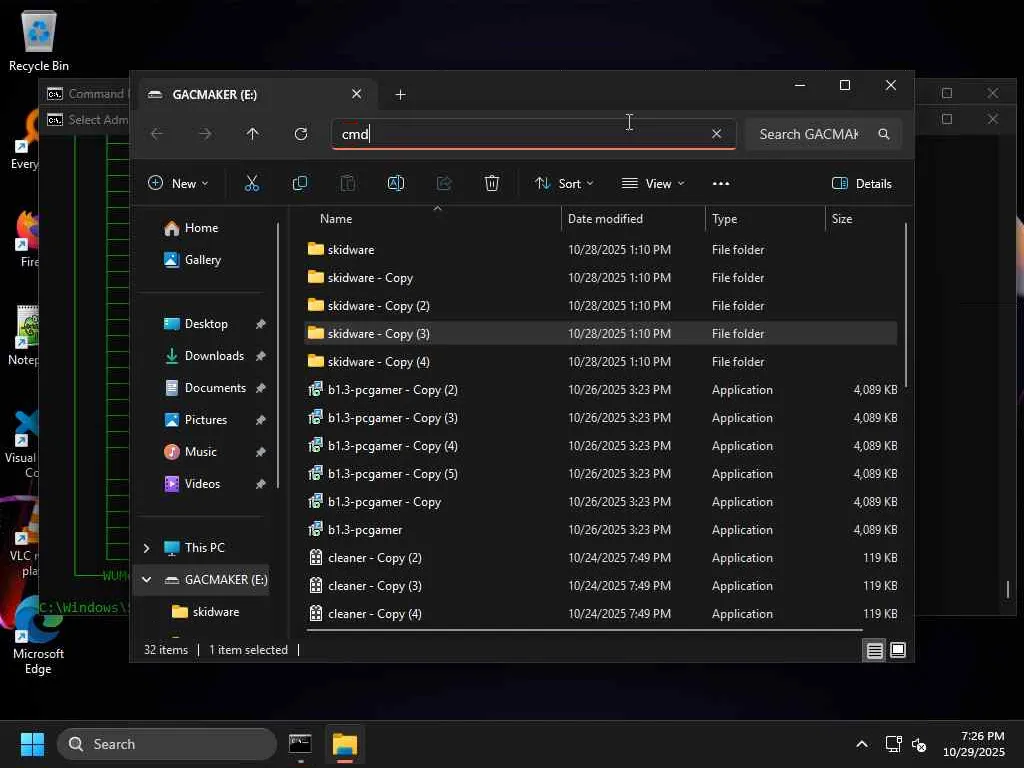
Task: Switch to details list view layout
Action: pos(875,650)
